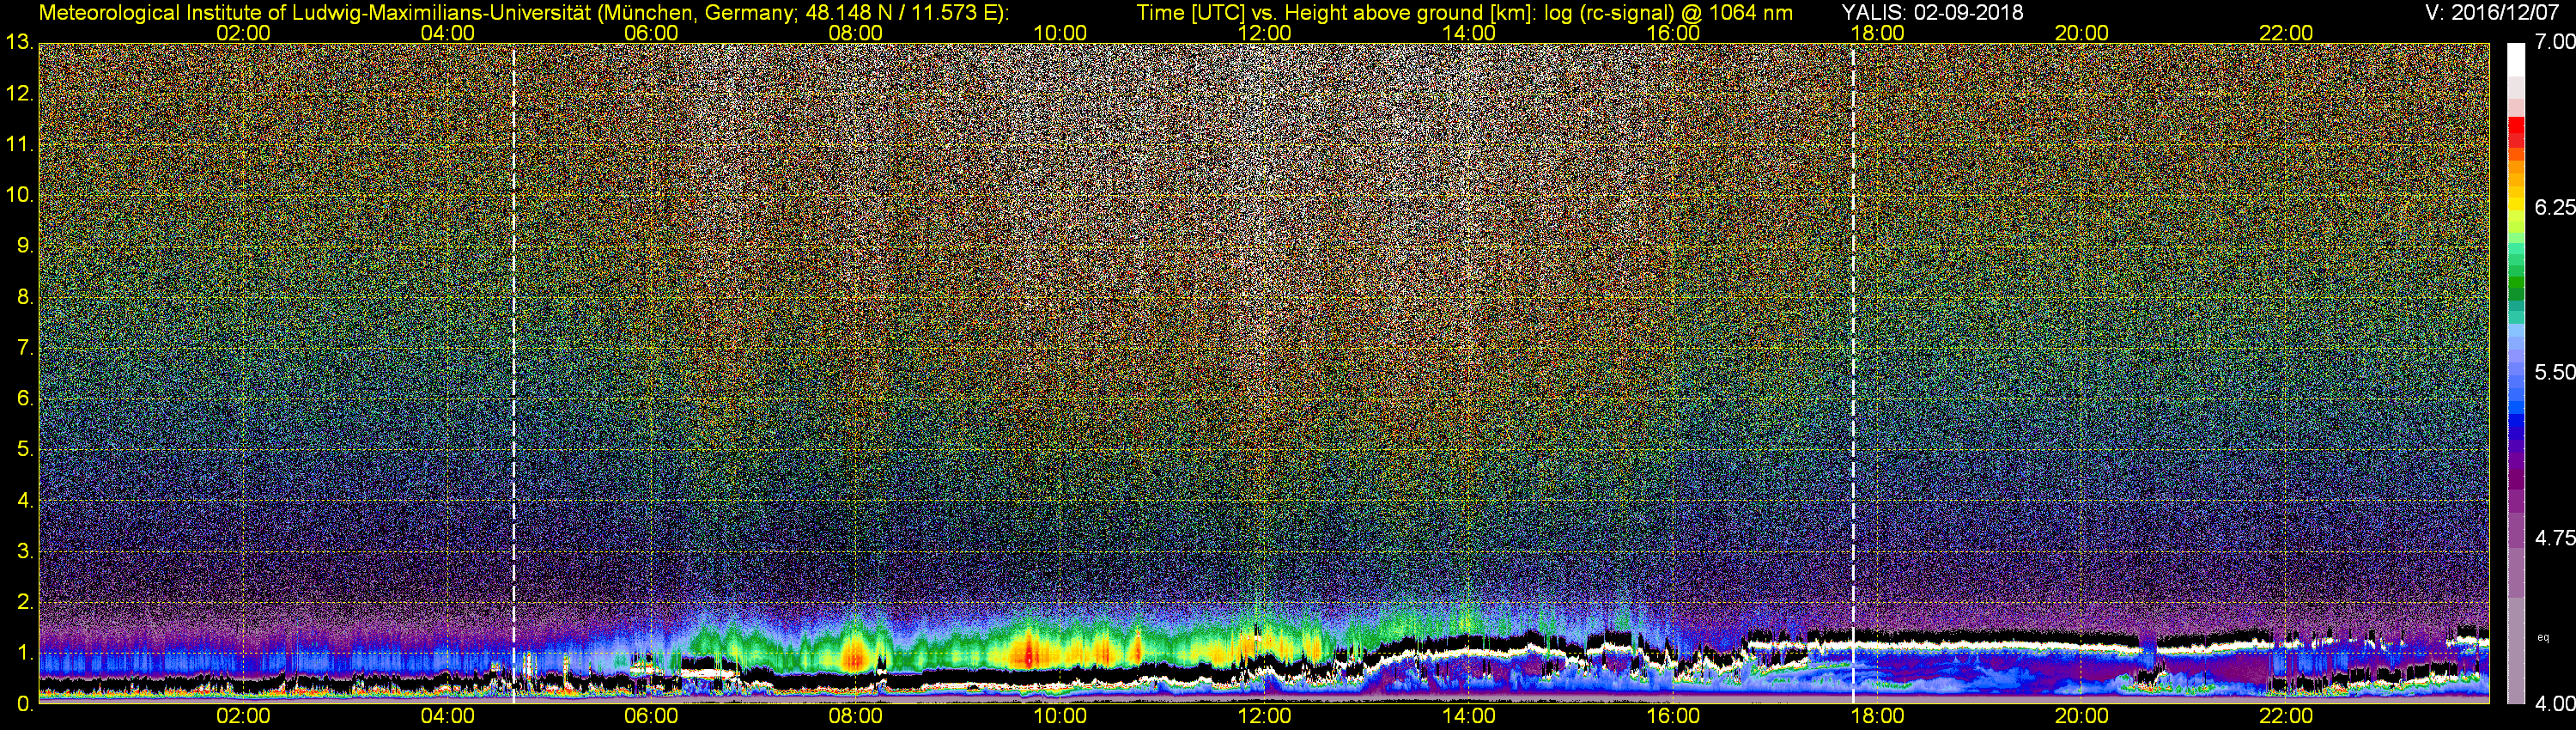
Task: Click the height axis label 5
Action: [x=25, y=450]
